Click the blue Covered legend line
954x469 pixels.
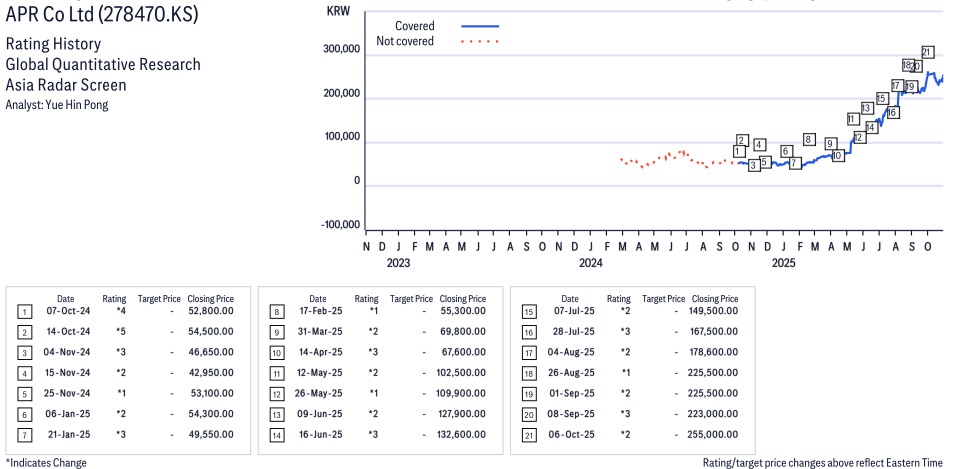pos(480,26)
